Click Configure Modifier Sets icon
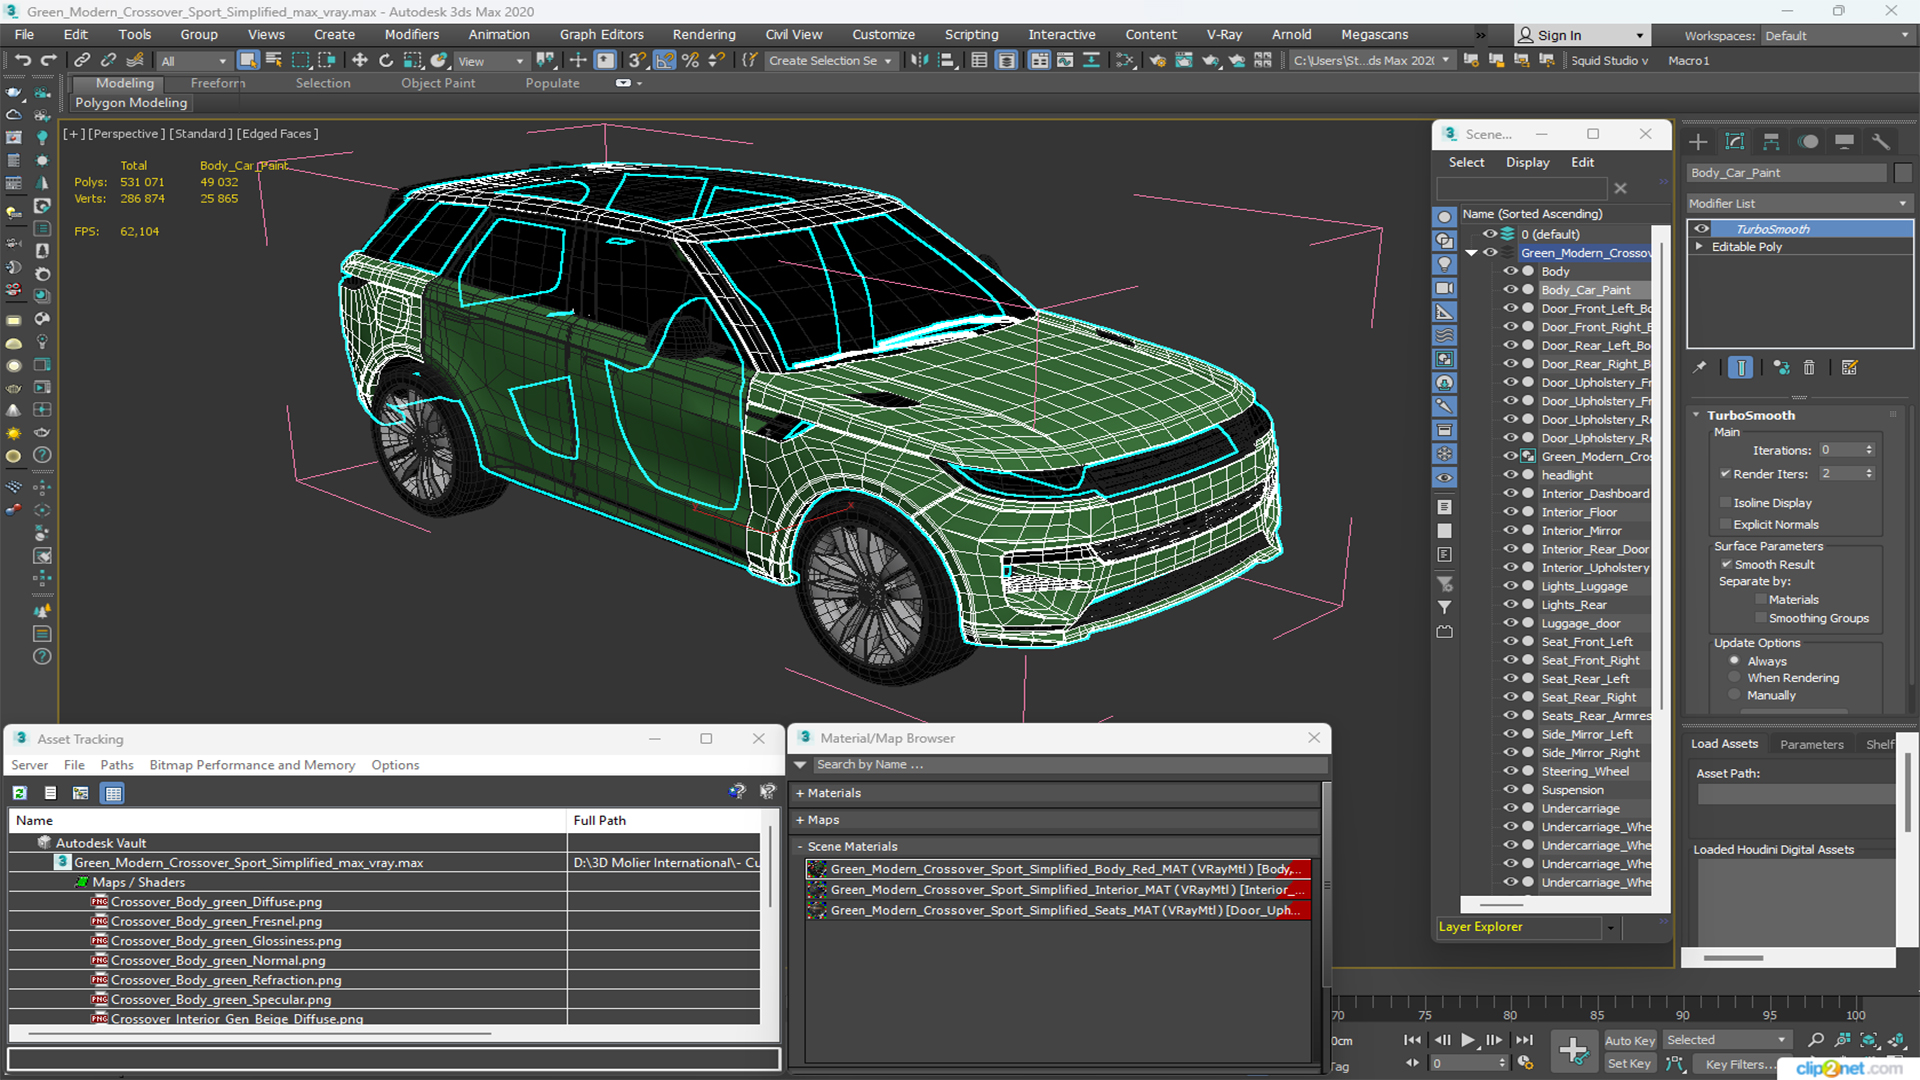Image resolution: width=1920 pixels, height=1080 pixels. (x=1849, y=368)
